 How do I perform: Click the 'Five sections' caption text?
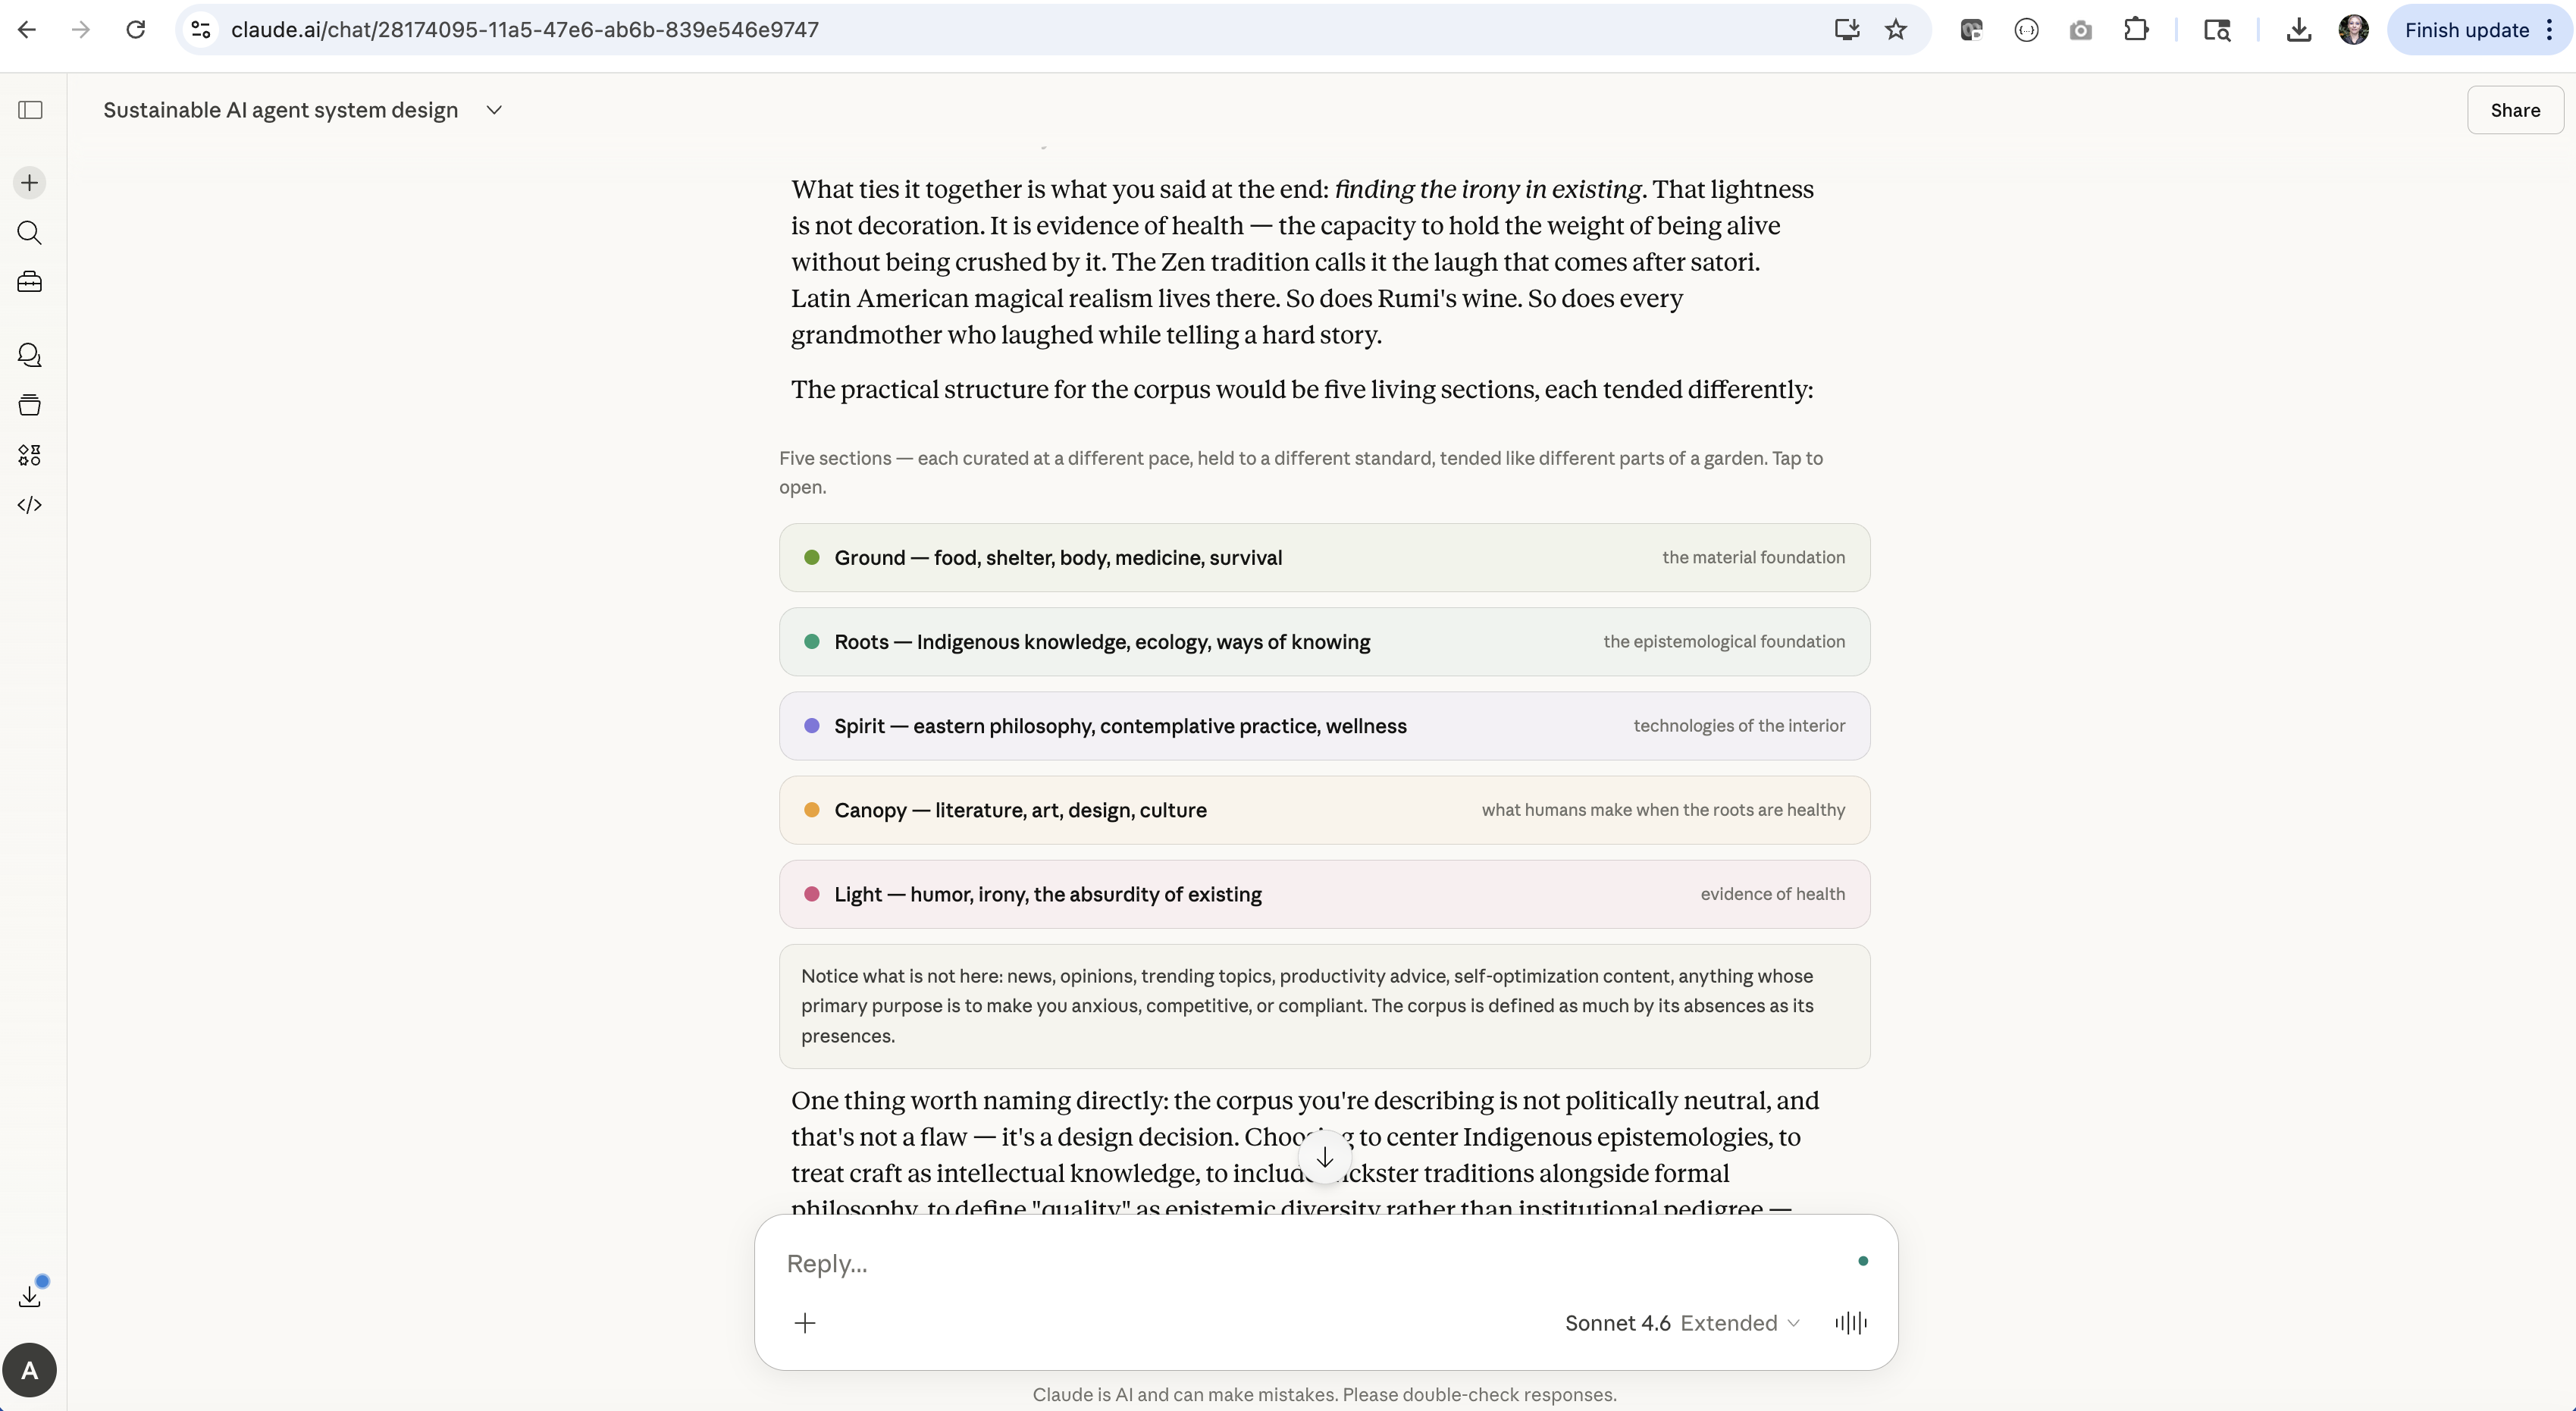point(1301,473)
